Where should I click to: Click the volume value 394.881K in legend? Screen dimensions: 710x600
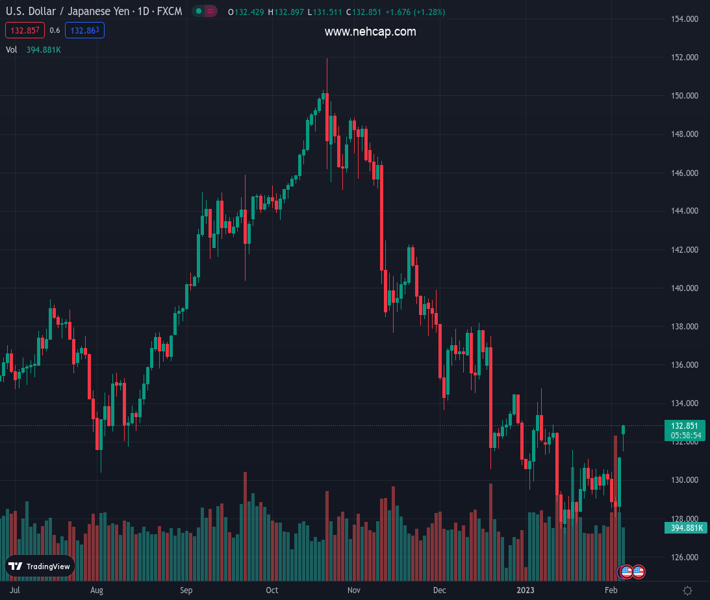[44, 49]
